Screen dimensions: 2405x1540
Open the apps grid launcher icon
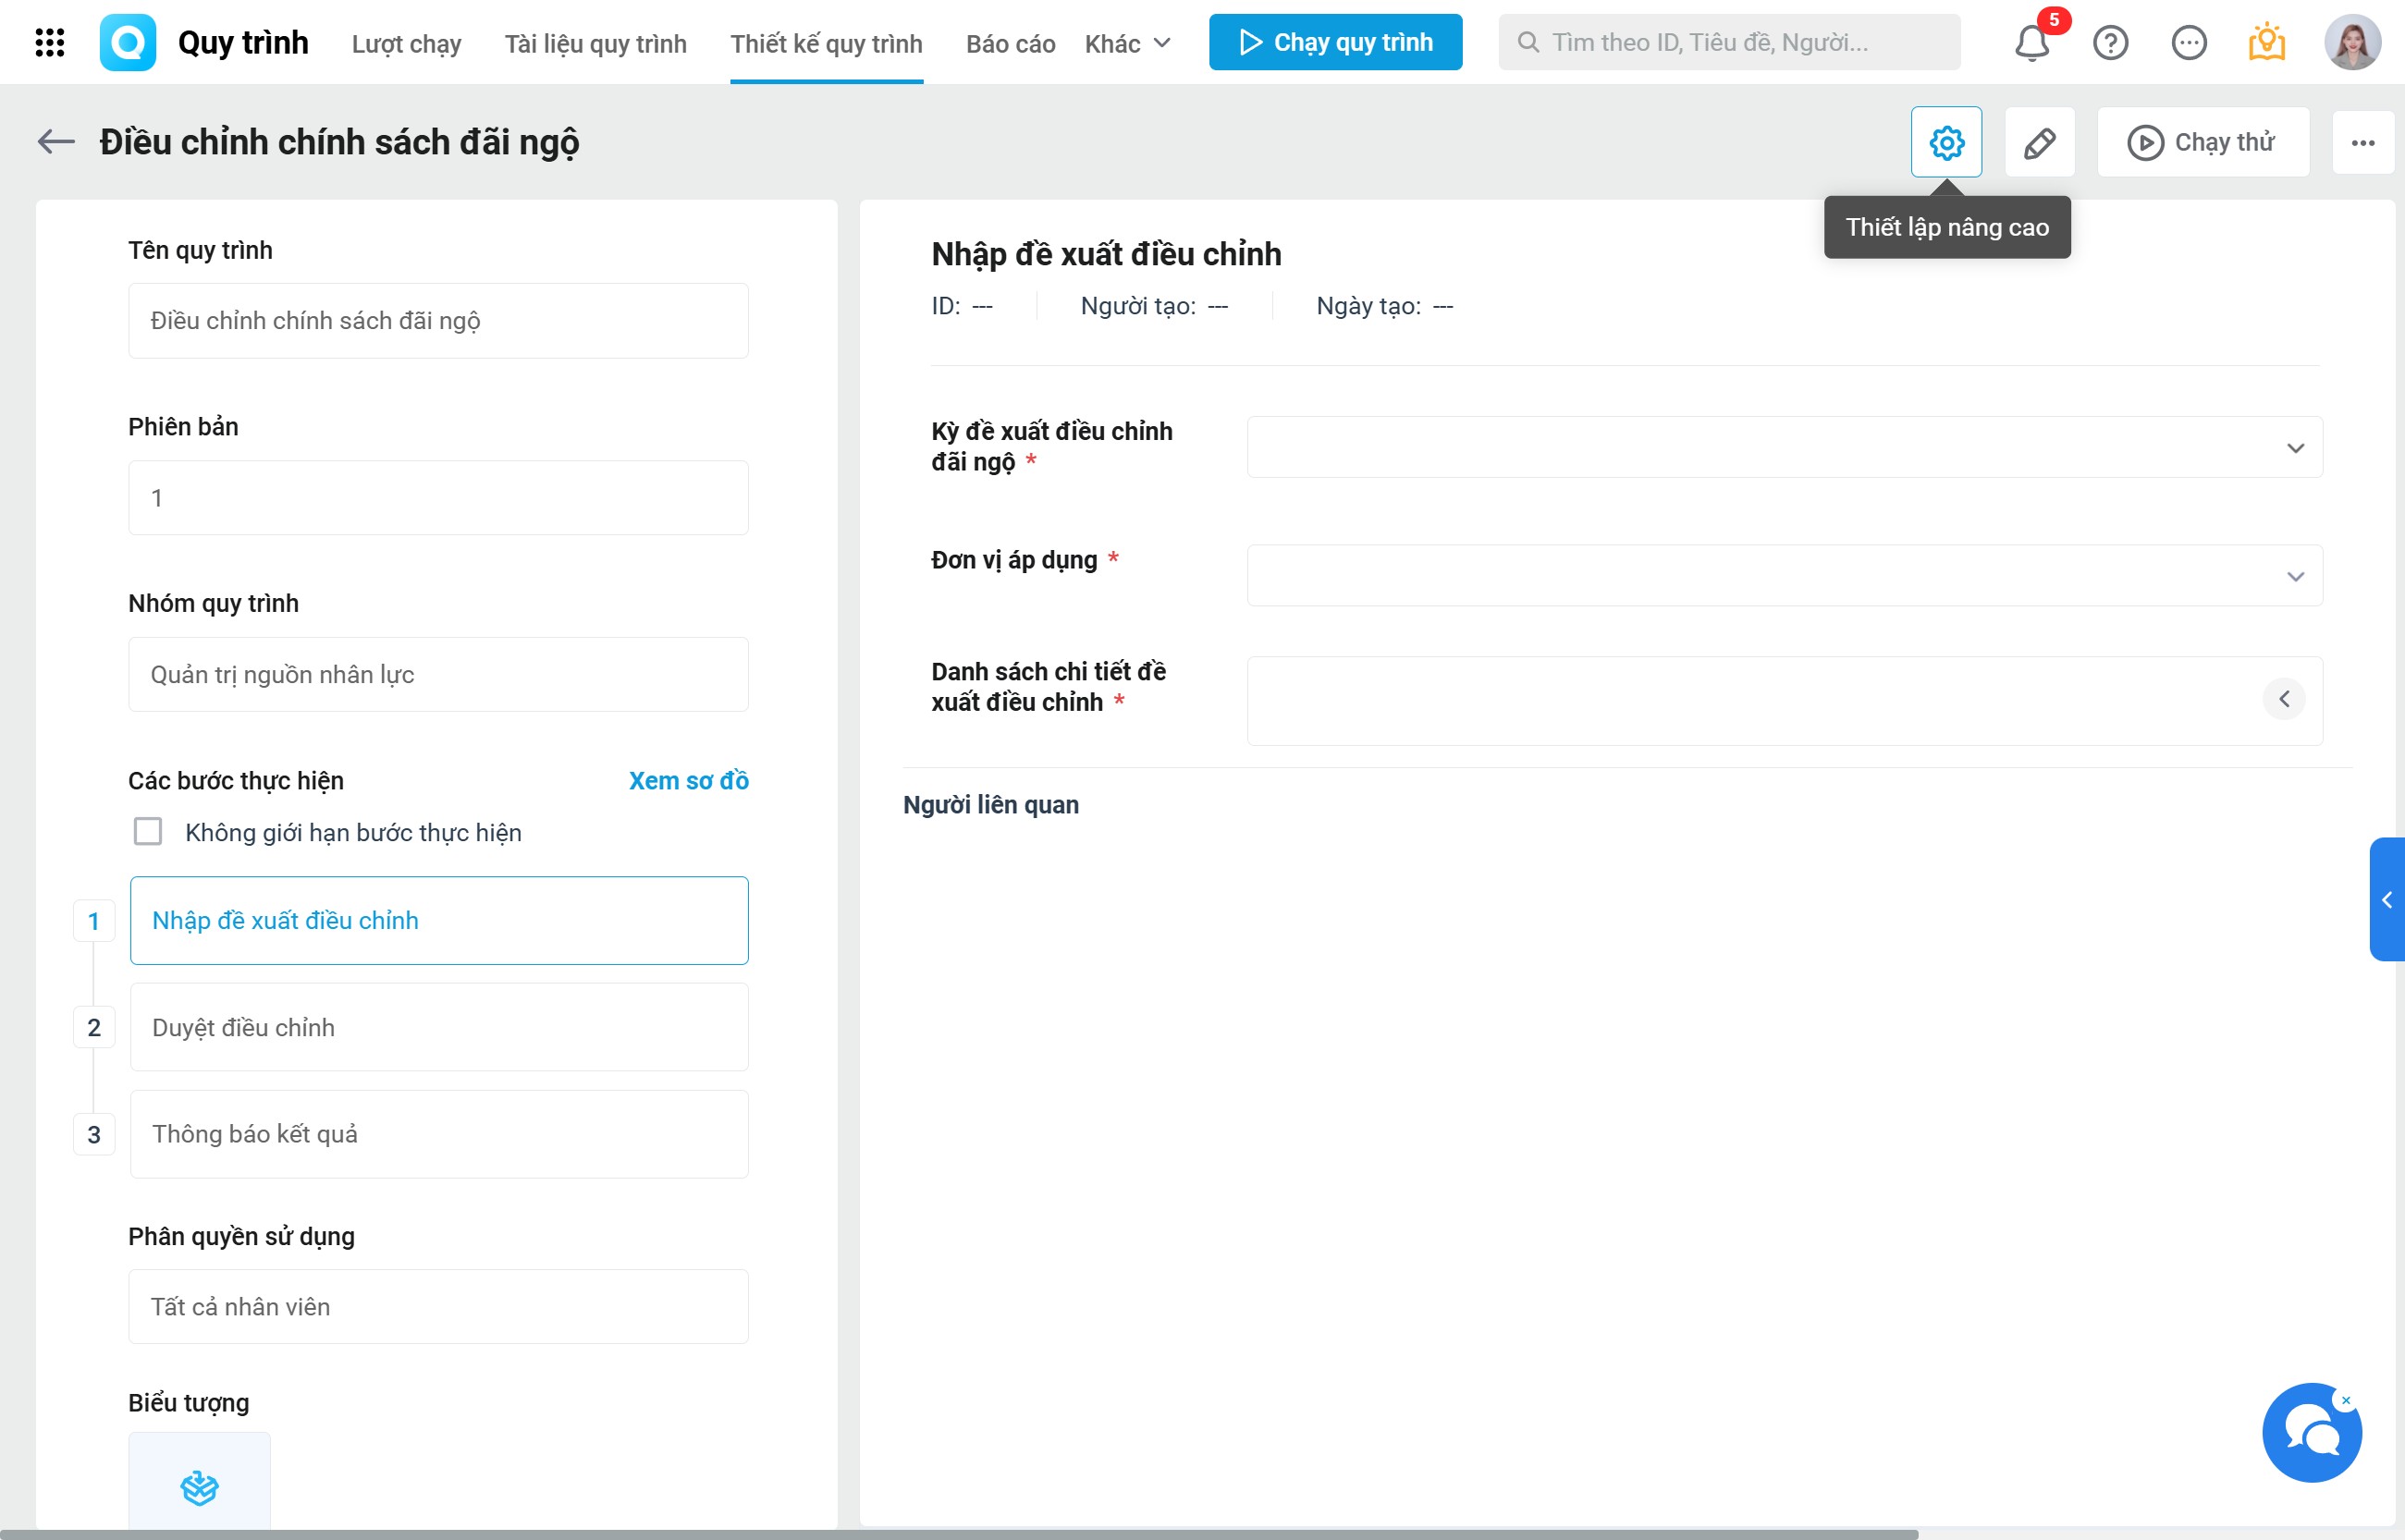click(49, 42)
